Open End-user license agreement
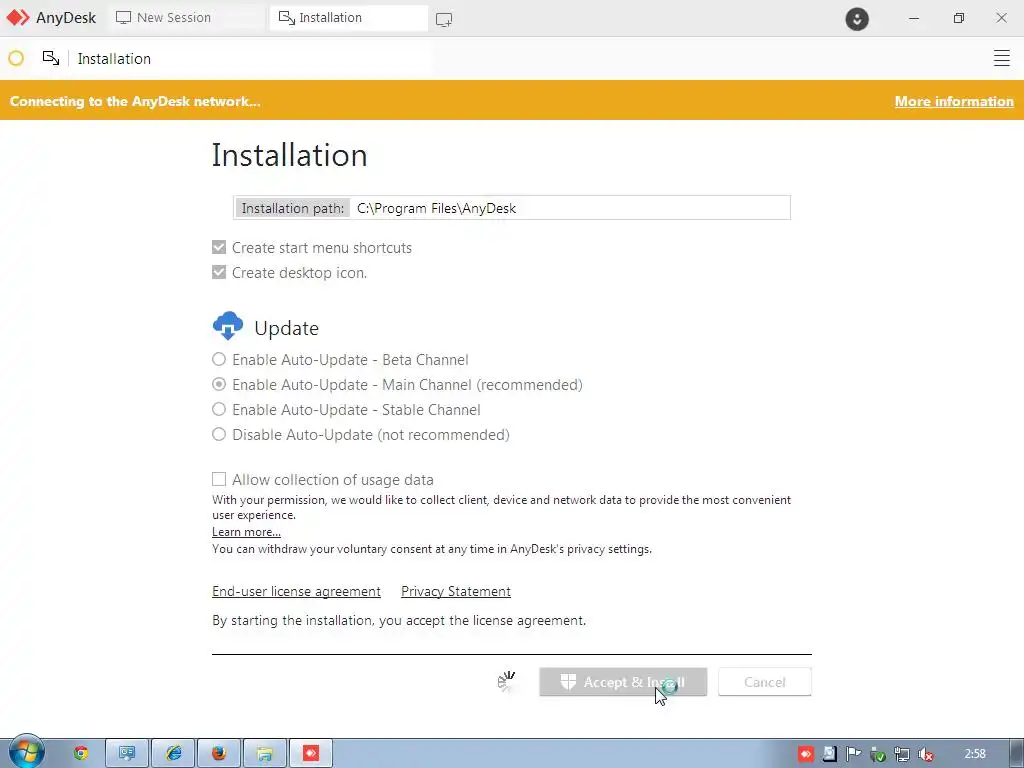1024x768 pixels. 296,591
